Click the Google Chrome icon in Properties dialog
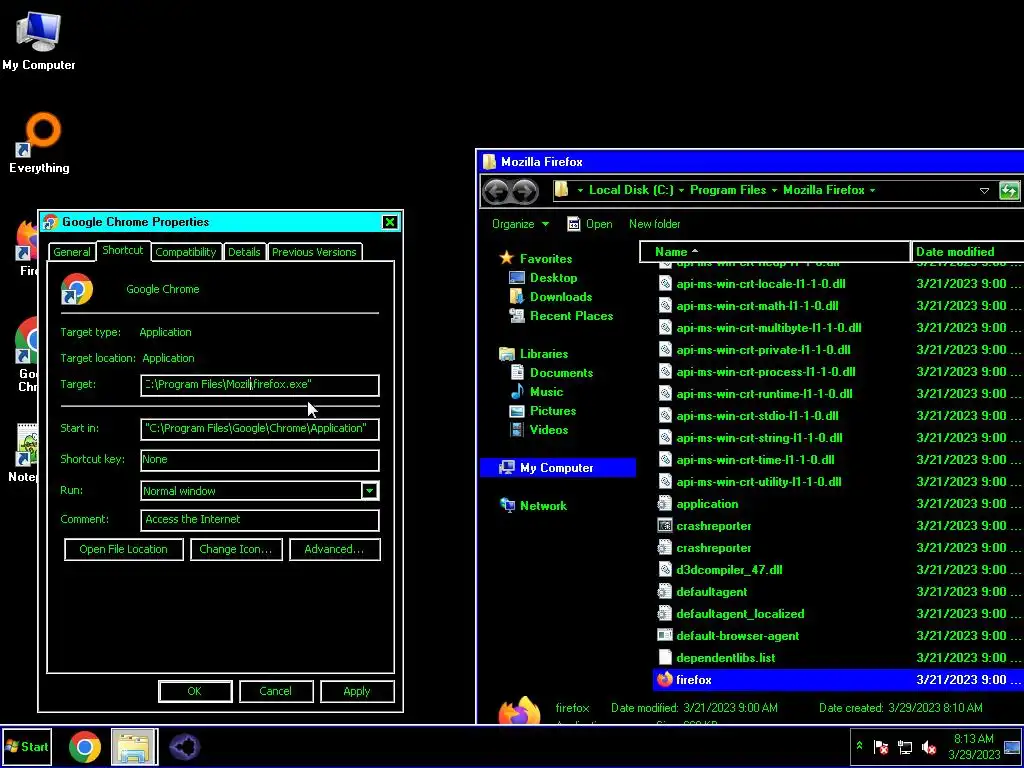This screenshot has height=768, width=1024. pos(77,289)
